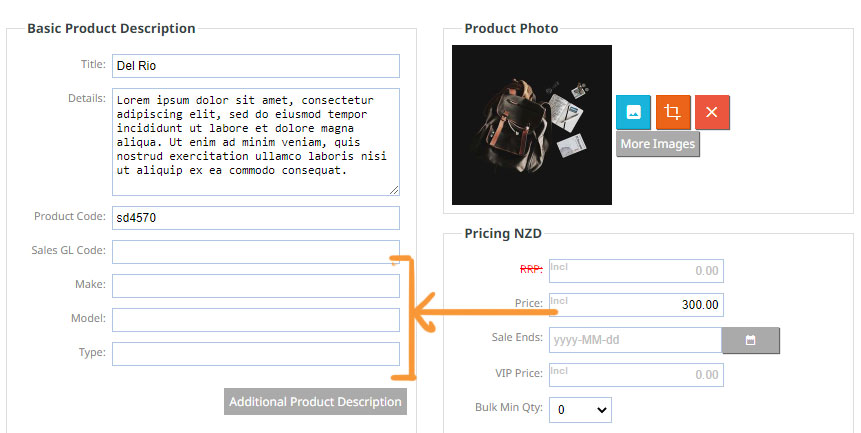Click the Type input field
861x433 pixels.
(256, 354)
